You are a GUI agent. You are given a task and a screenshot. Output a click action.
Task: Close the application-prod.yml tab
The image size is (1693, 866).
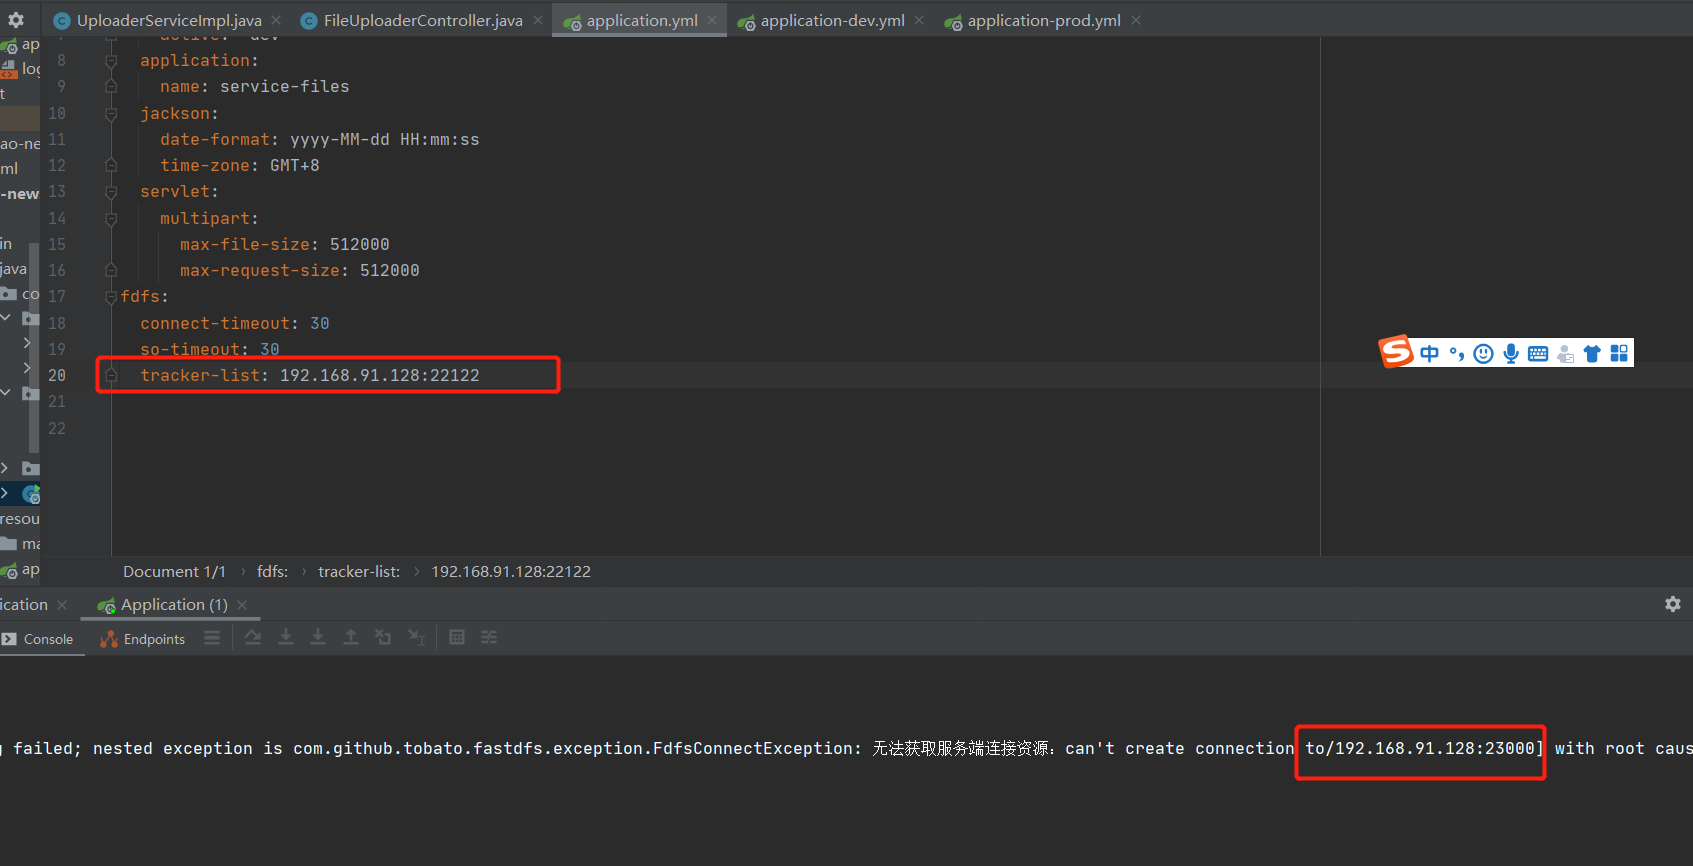[x=1136, y=20]
